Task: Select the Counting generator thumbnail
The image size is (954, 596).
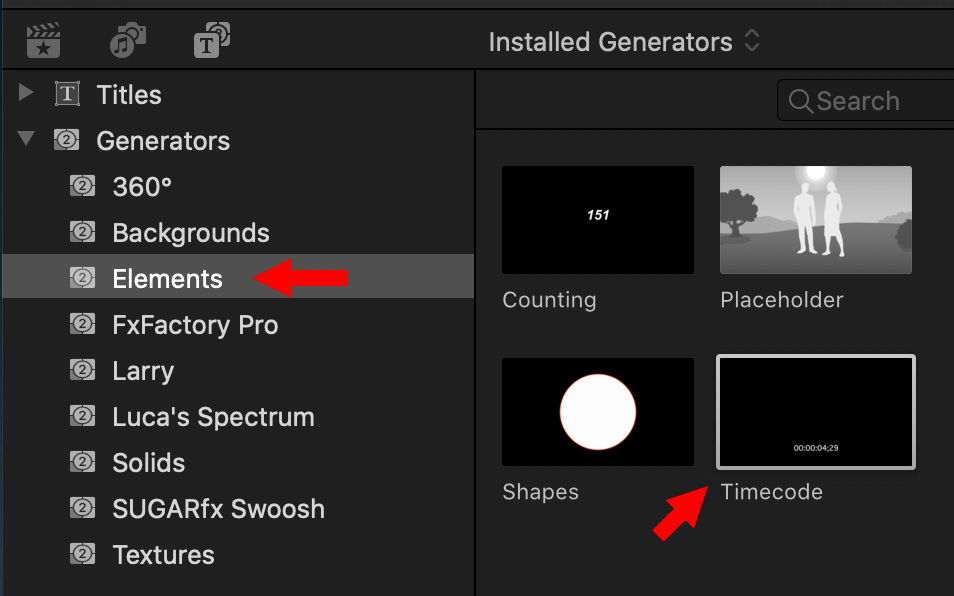Action: click(597, 220)
